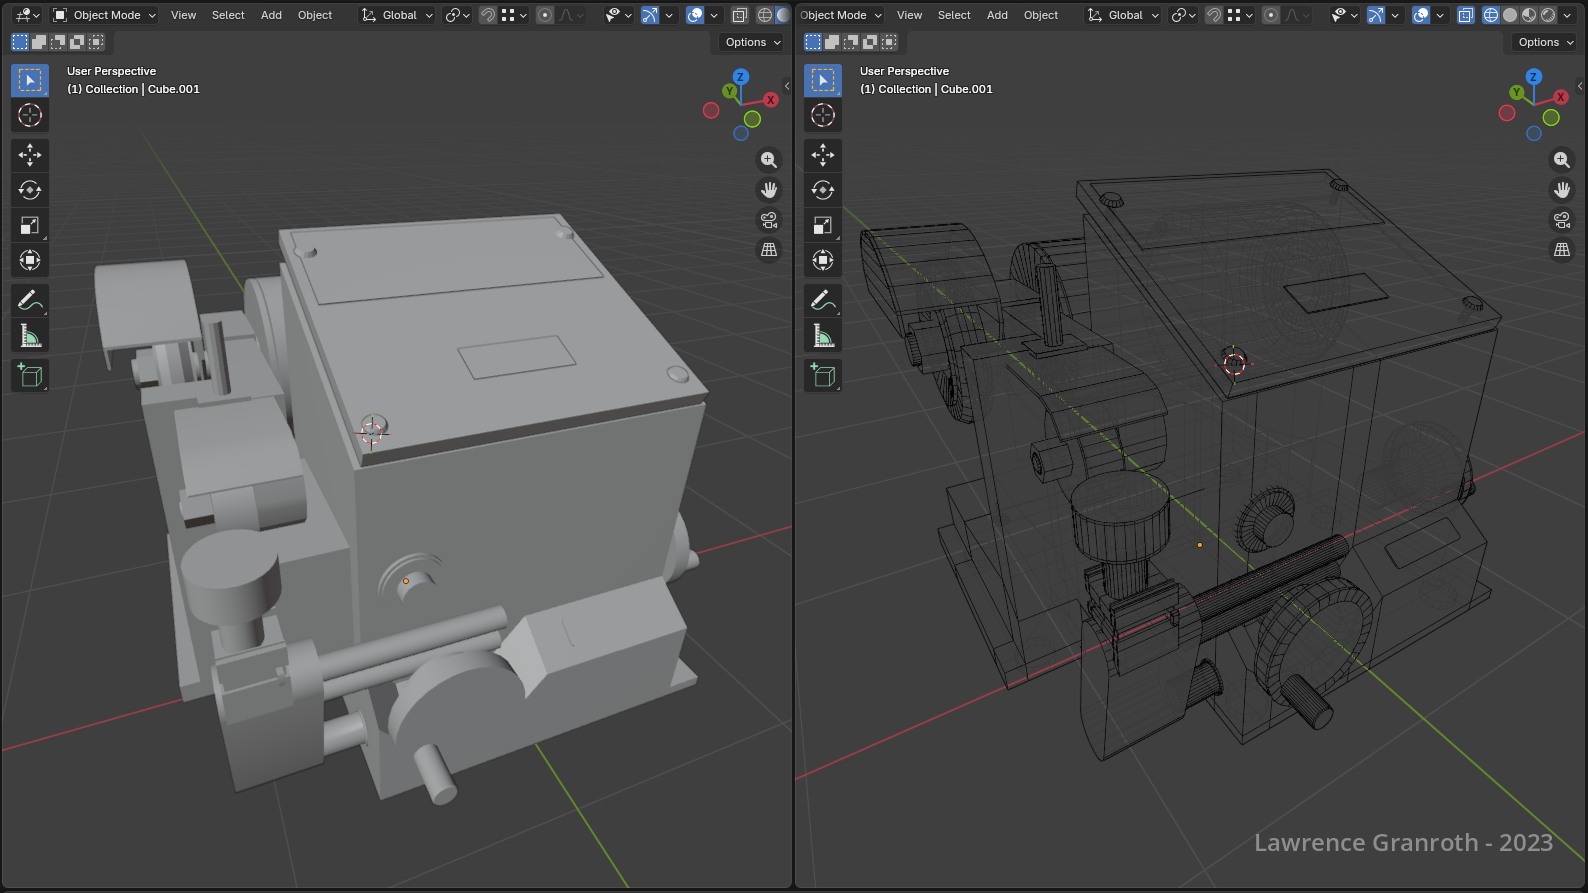Select the Rotate tool in right viewport
The width and height of the screenshot is (1588, 893).
(823, 190)
